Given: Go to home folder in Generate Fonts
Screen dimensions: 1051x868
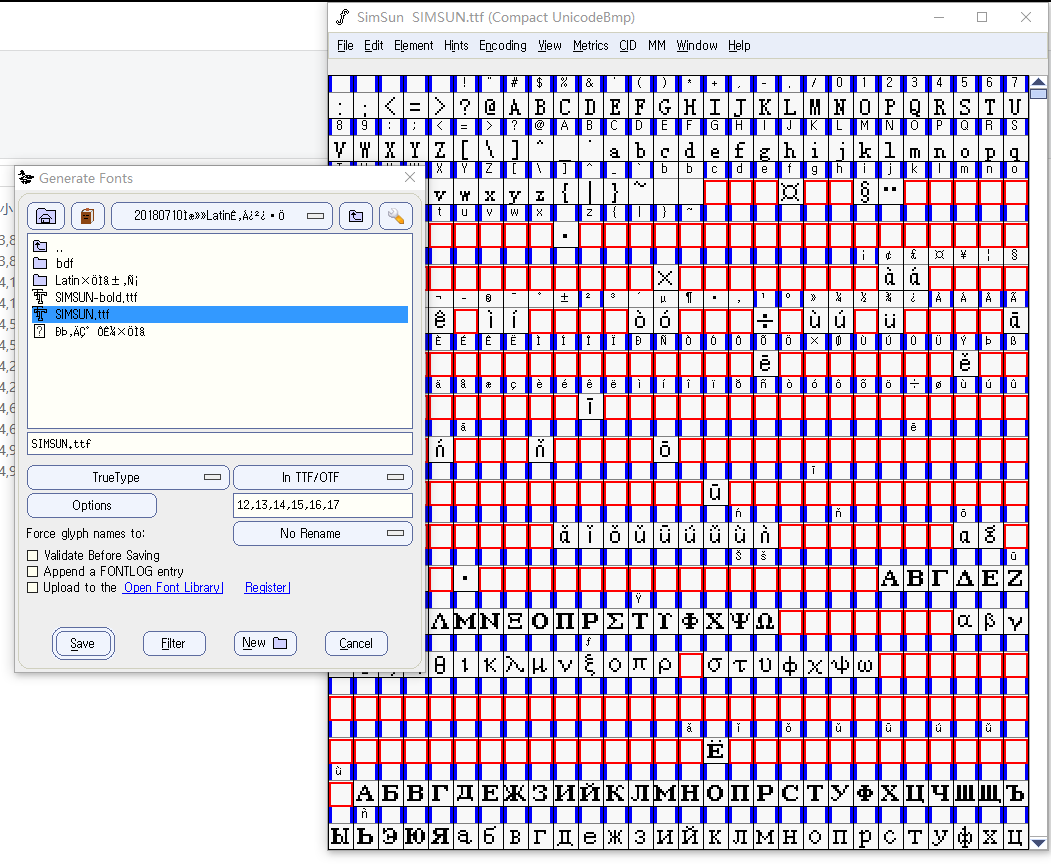Looking at the screenshot, I should click(x=46, y=216).
